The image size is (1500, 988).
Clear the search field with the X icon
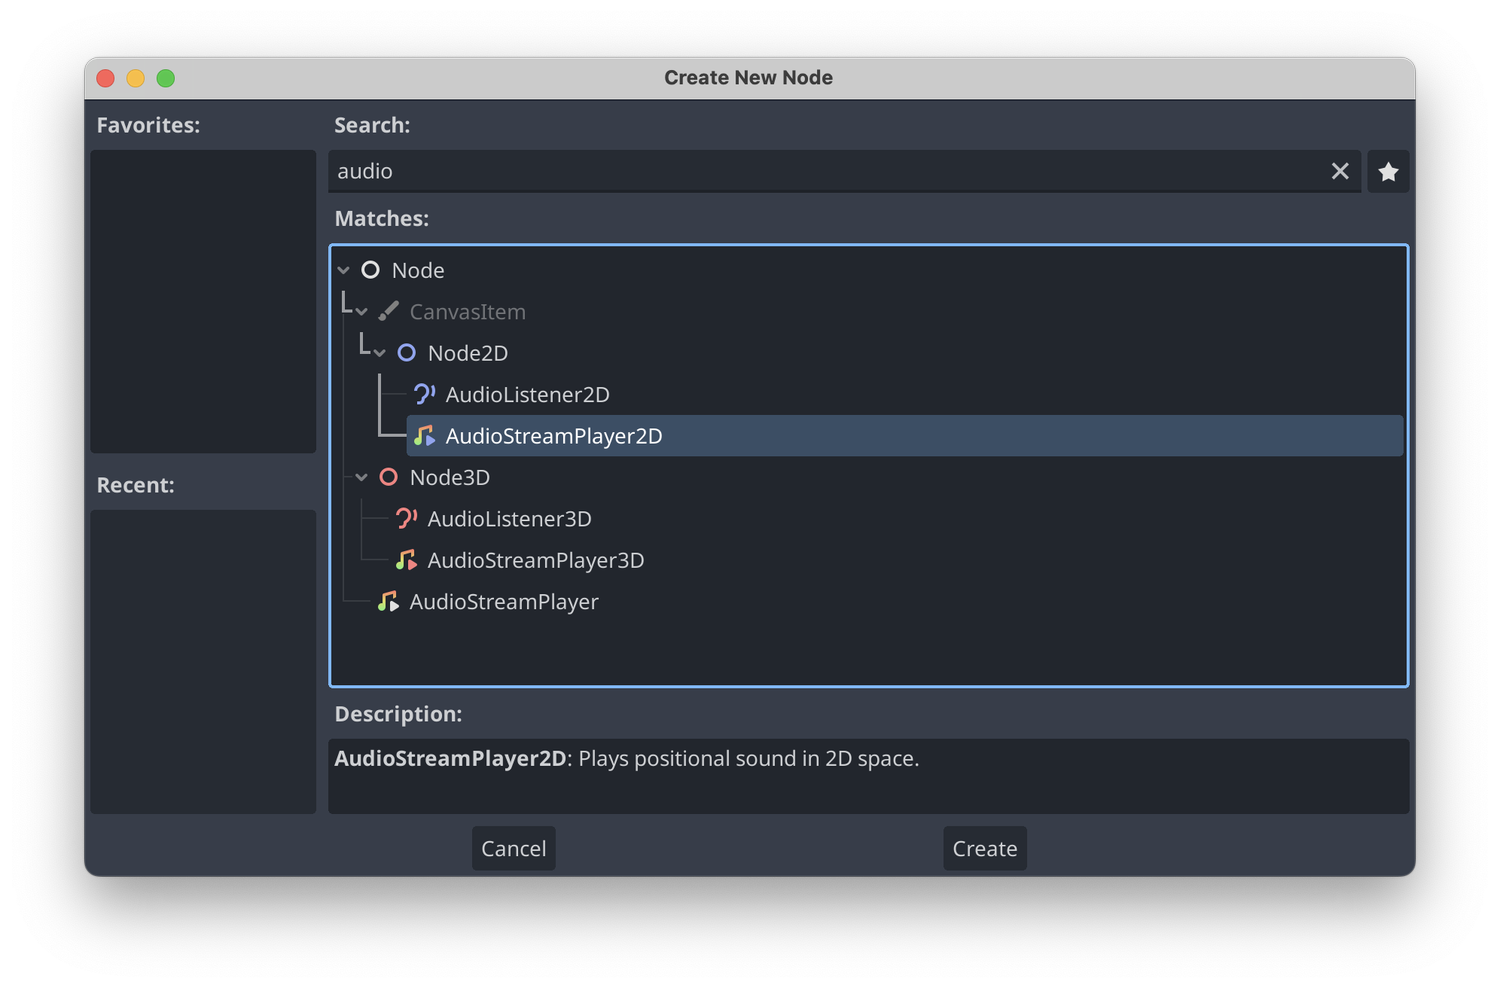1340,171
